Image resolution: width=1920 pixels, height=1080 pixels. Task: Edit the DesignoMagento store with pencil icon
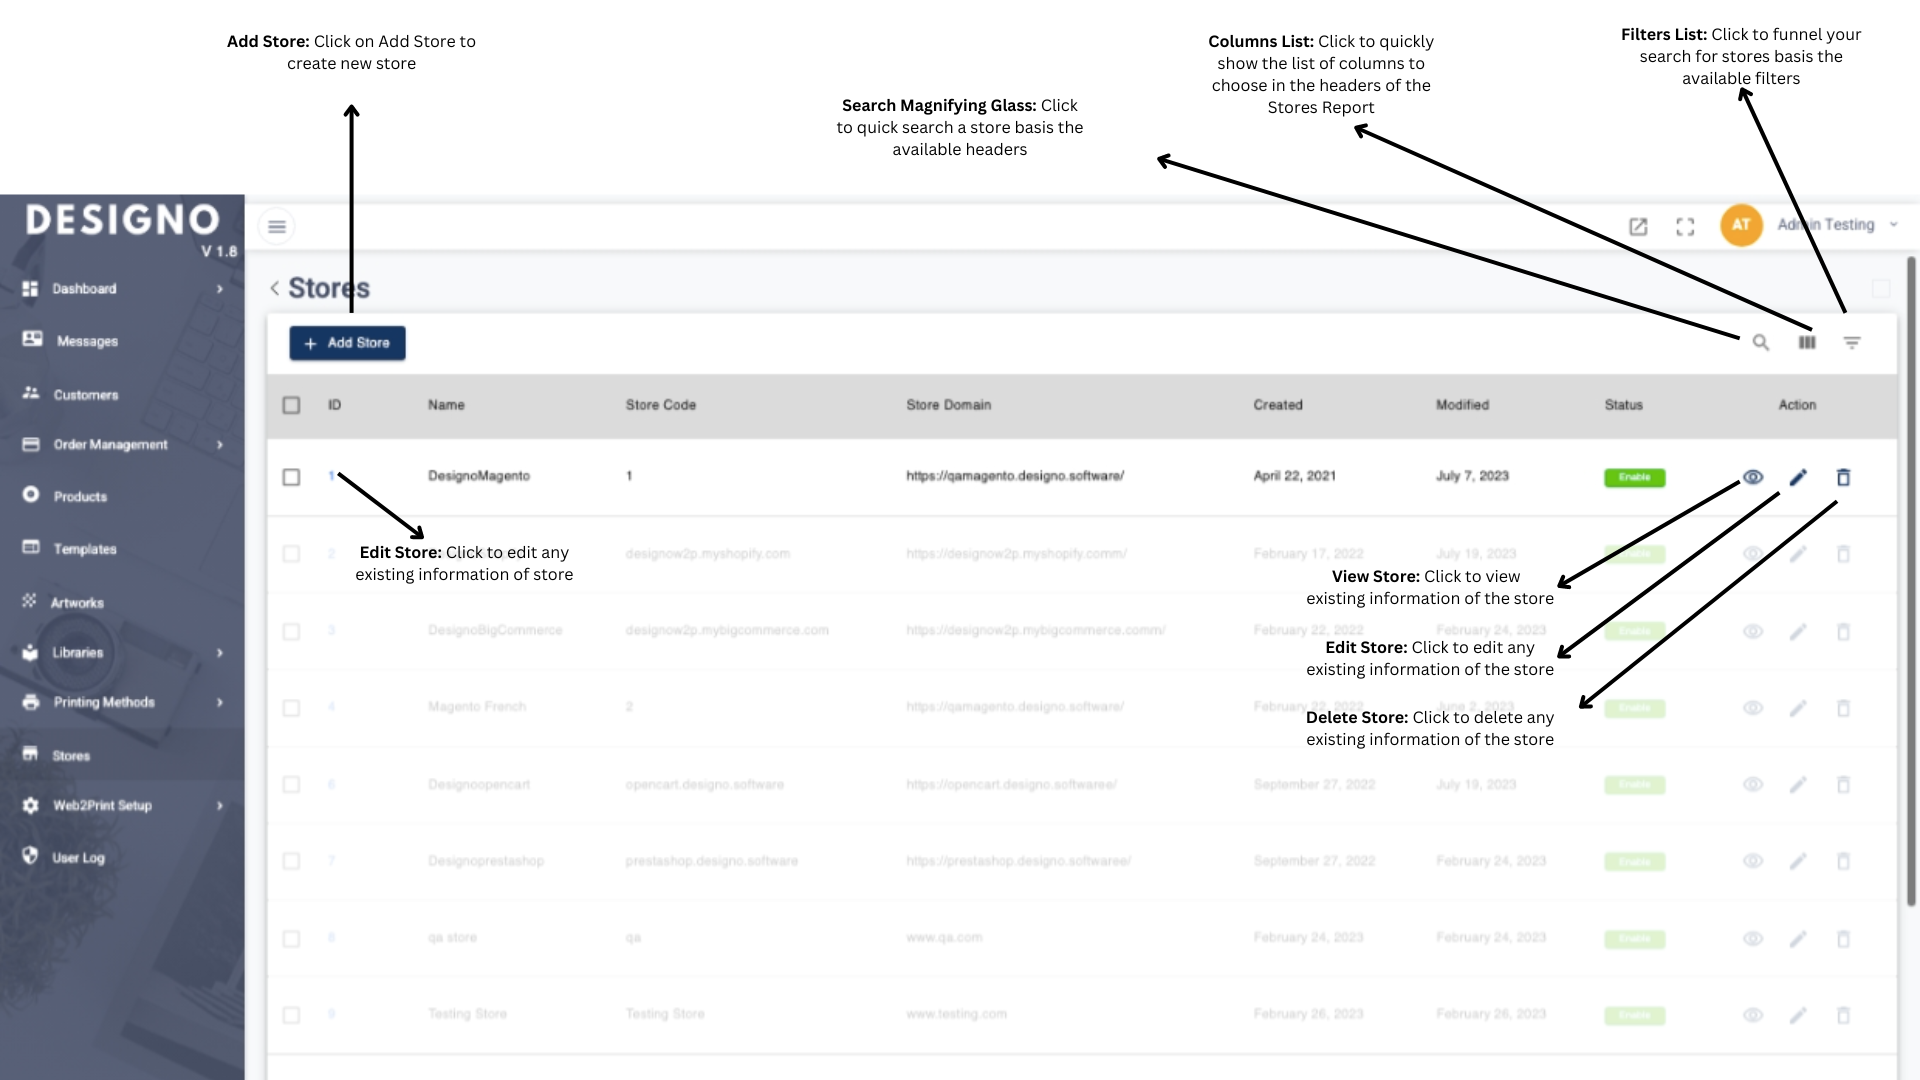click(1798, 477)
